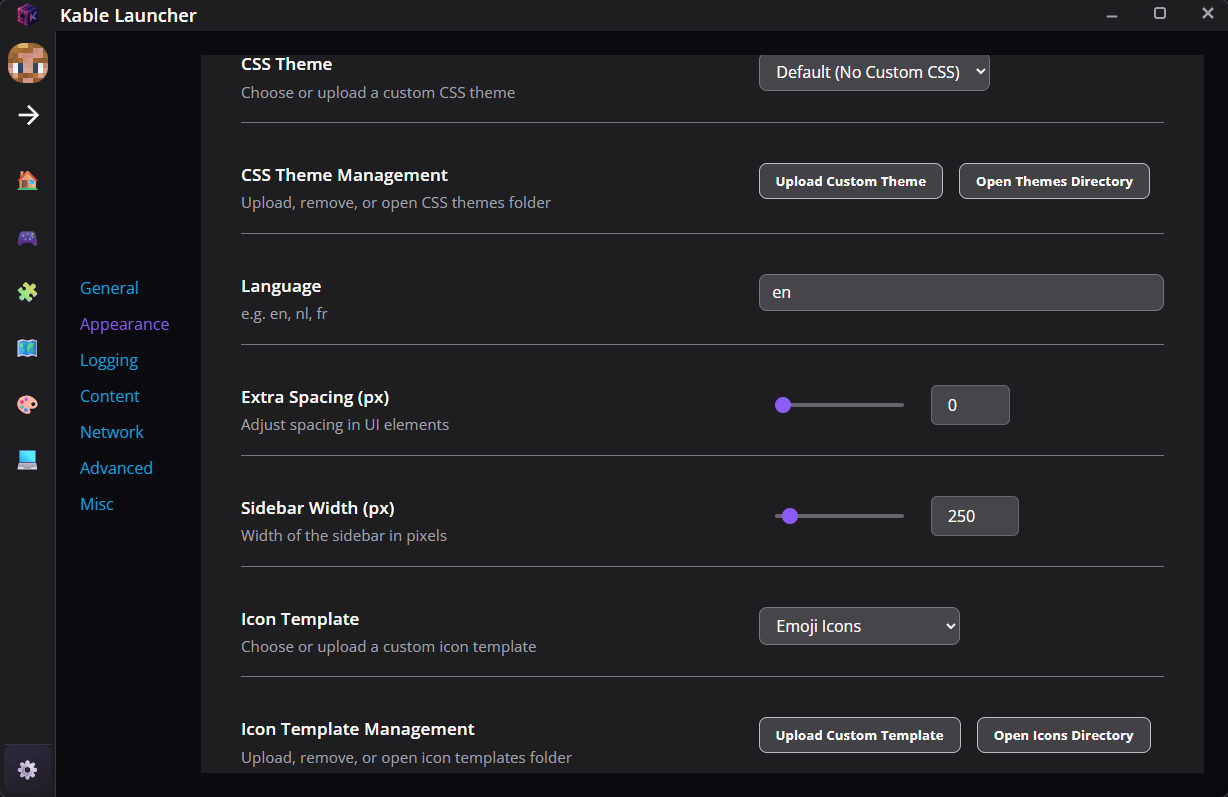This screenshot has height=797, width=1228.
Task: Switch to the Network settings tab
Action: [111, 431]
